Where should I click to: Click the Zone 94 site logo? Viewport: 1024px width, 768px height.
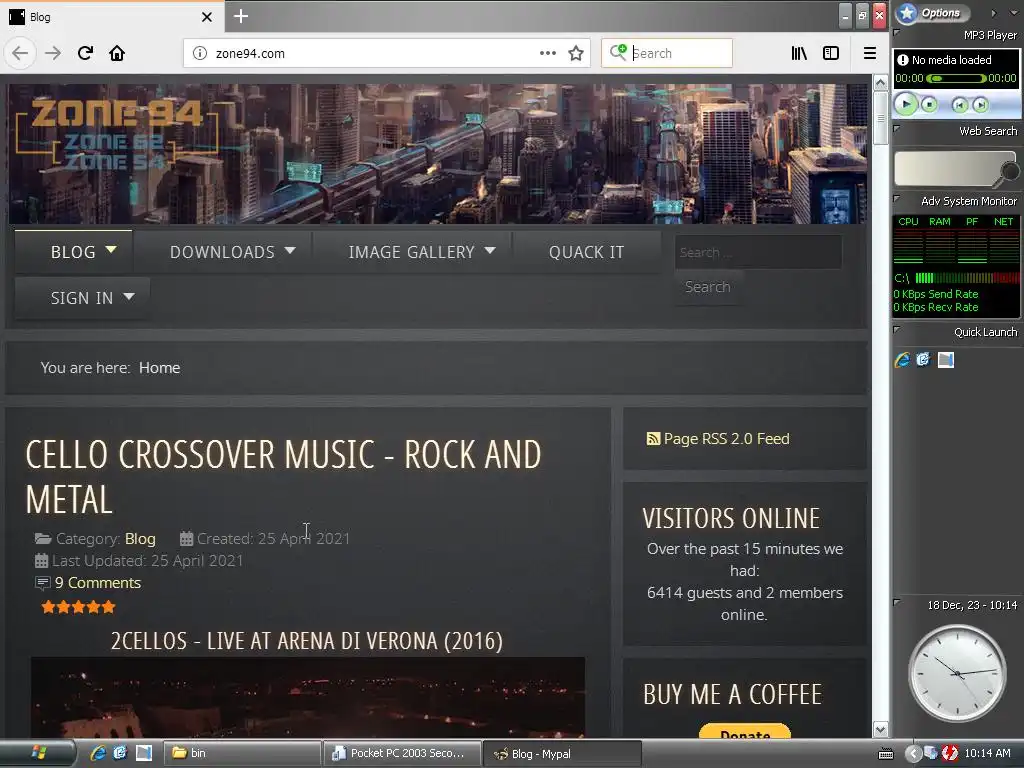[x=116, y=133]
